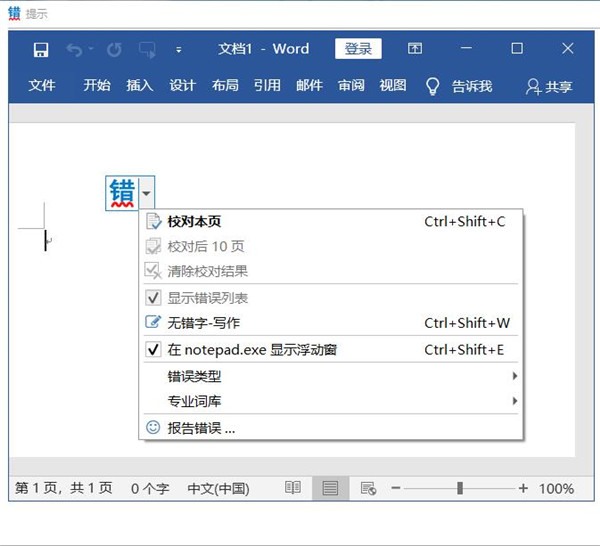This screenshot has width=600, height=546.
Task: Click the small 错 icon beside 提示
Action: point(14,13)
